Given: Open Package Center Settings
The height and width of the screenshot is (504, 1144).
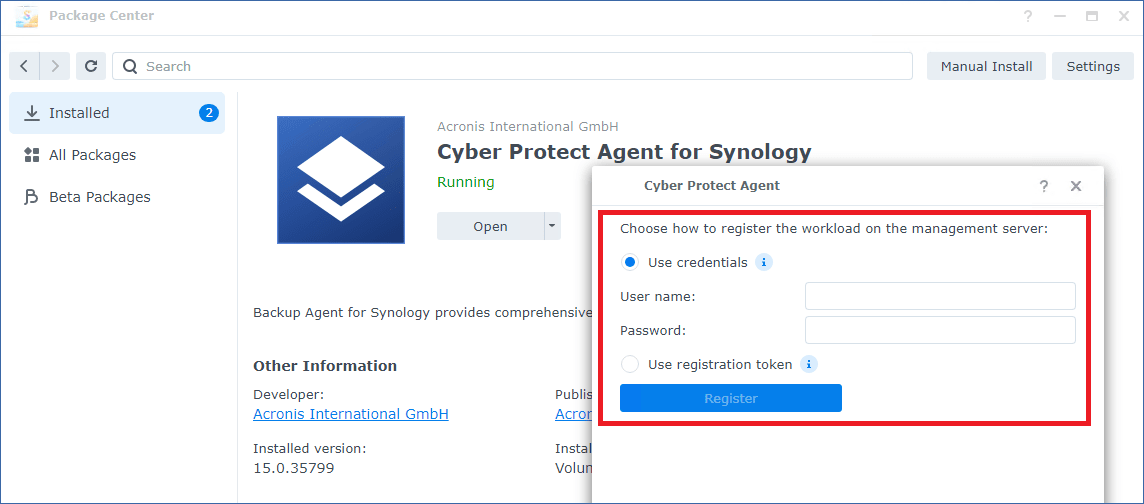Looking at the screenshot, I should click(x=1093, y=66).
